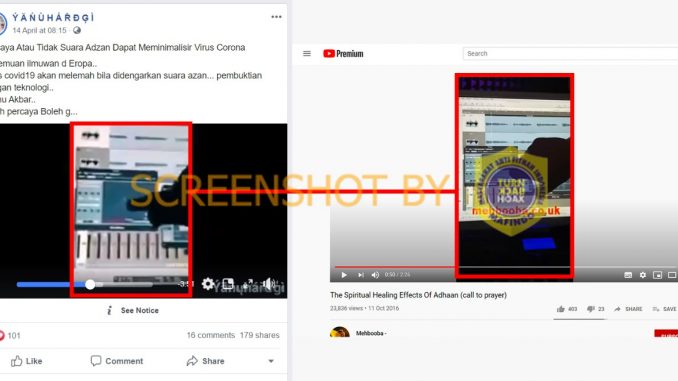Viewport: 678px width, 381px height.
Task: Open the Facebook video settings gear
Action: pos(208,284)
